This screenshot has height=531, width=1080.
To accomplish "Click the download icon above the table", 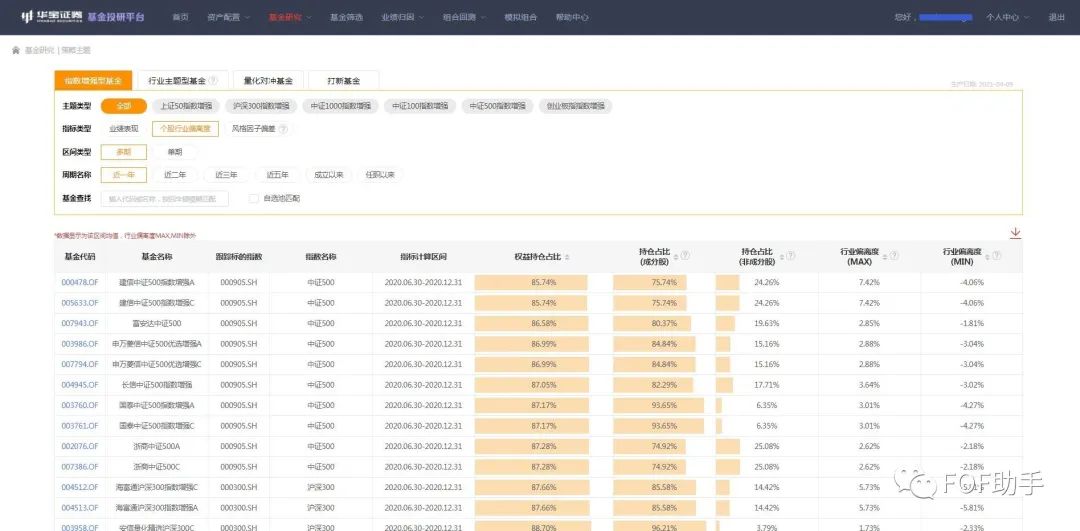I will [1015, 233].
